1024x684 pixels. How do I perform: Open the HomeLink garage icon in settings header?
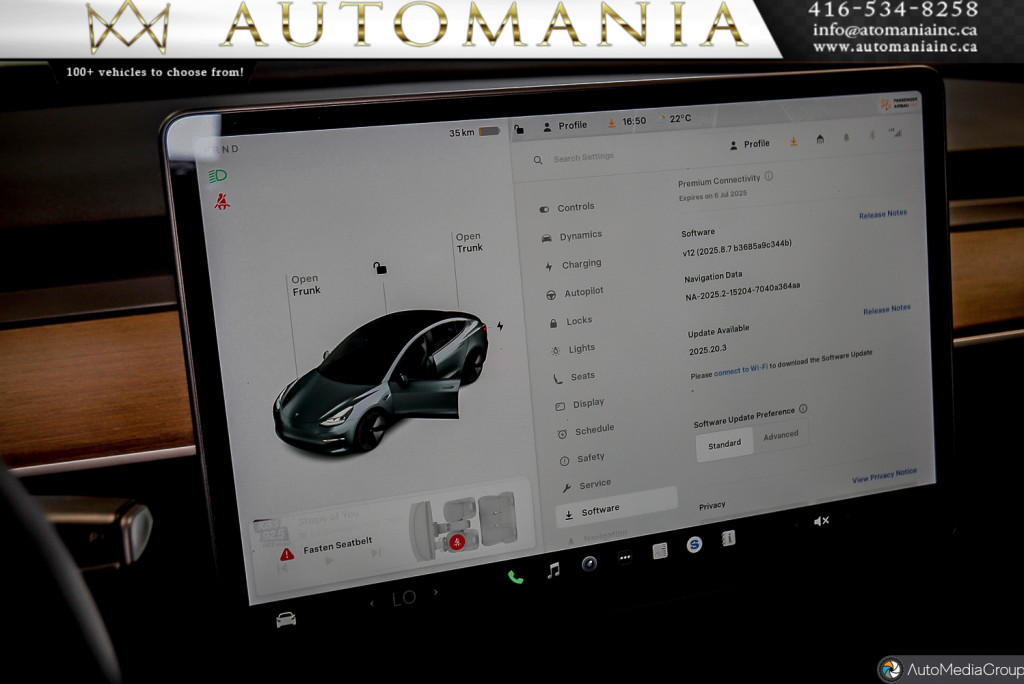(x=820, y=140)
